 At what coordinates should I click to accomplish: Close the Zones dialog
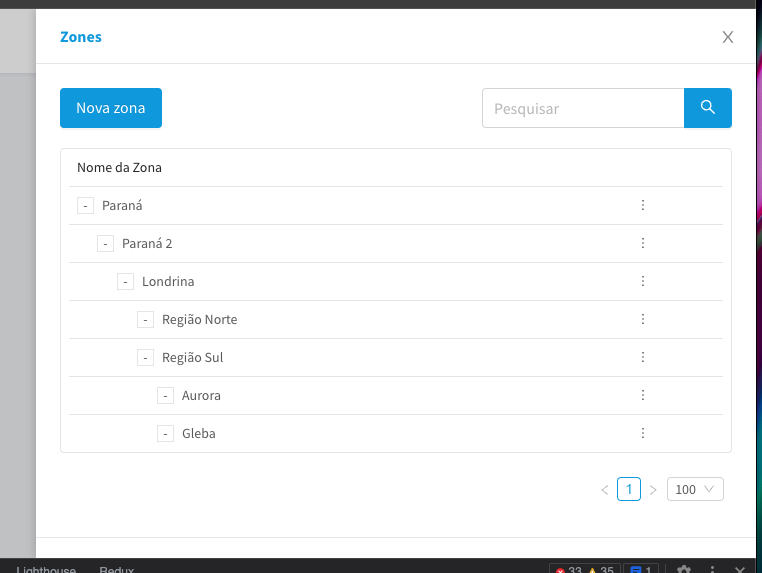728,37
